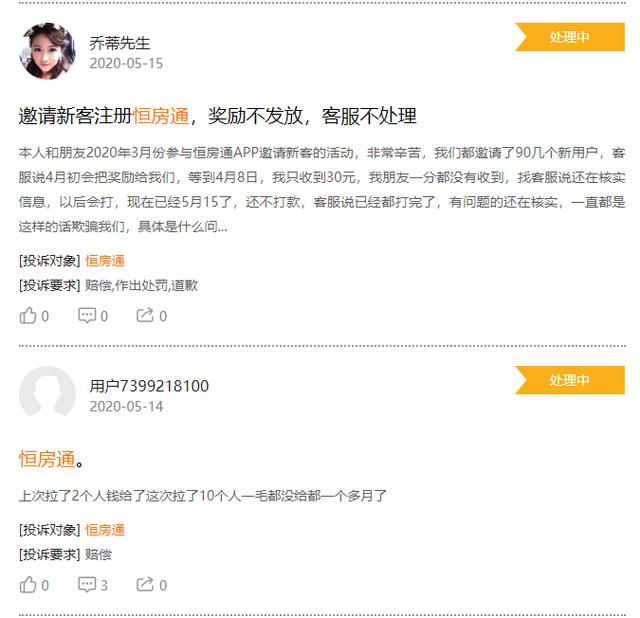Open the description 上次拉了2个人钱给了
Viewport: 640px width, 618px height.
[x=202, y=496]
